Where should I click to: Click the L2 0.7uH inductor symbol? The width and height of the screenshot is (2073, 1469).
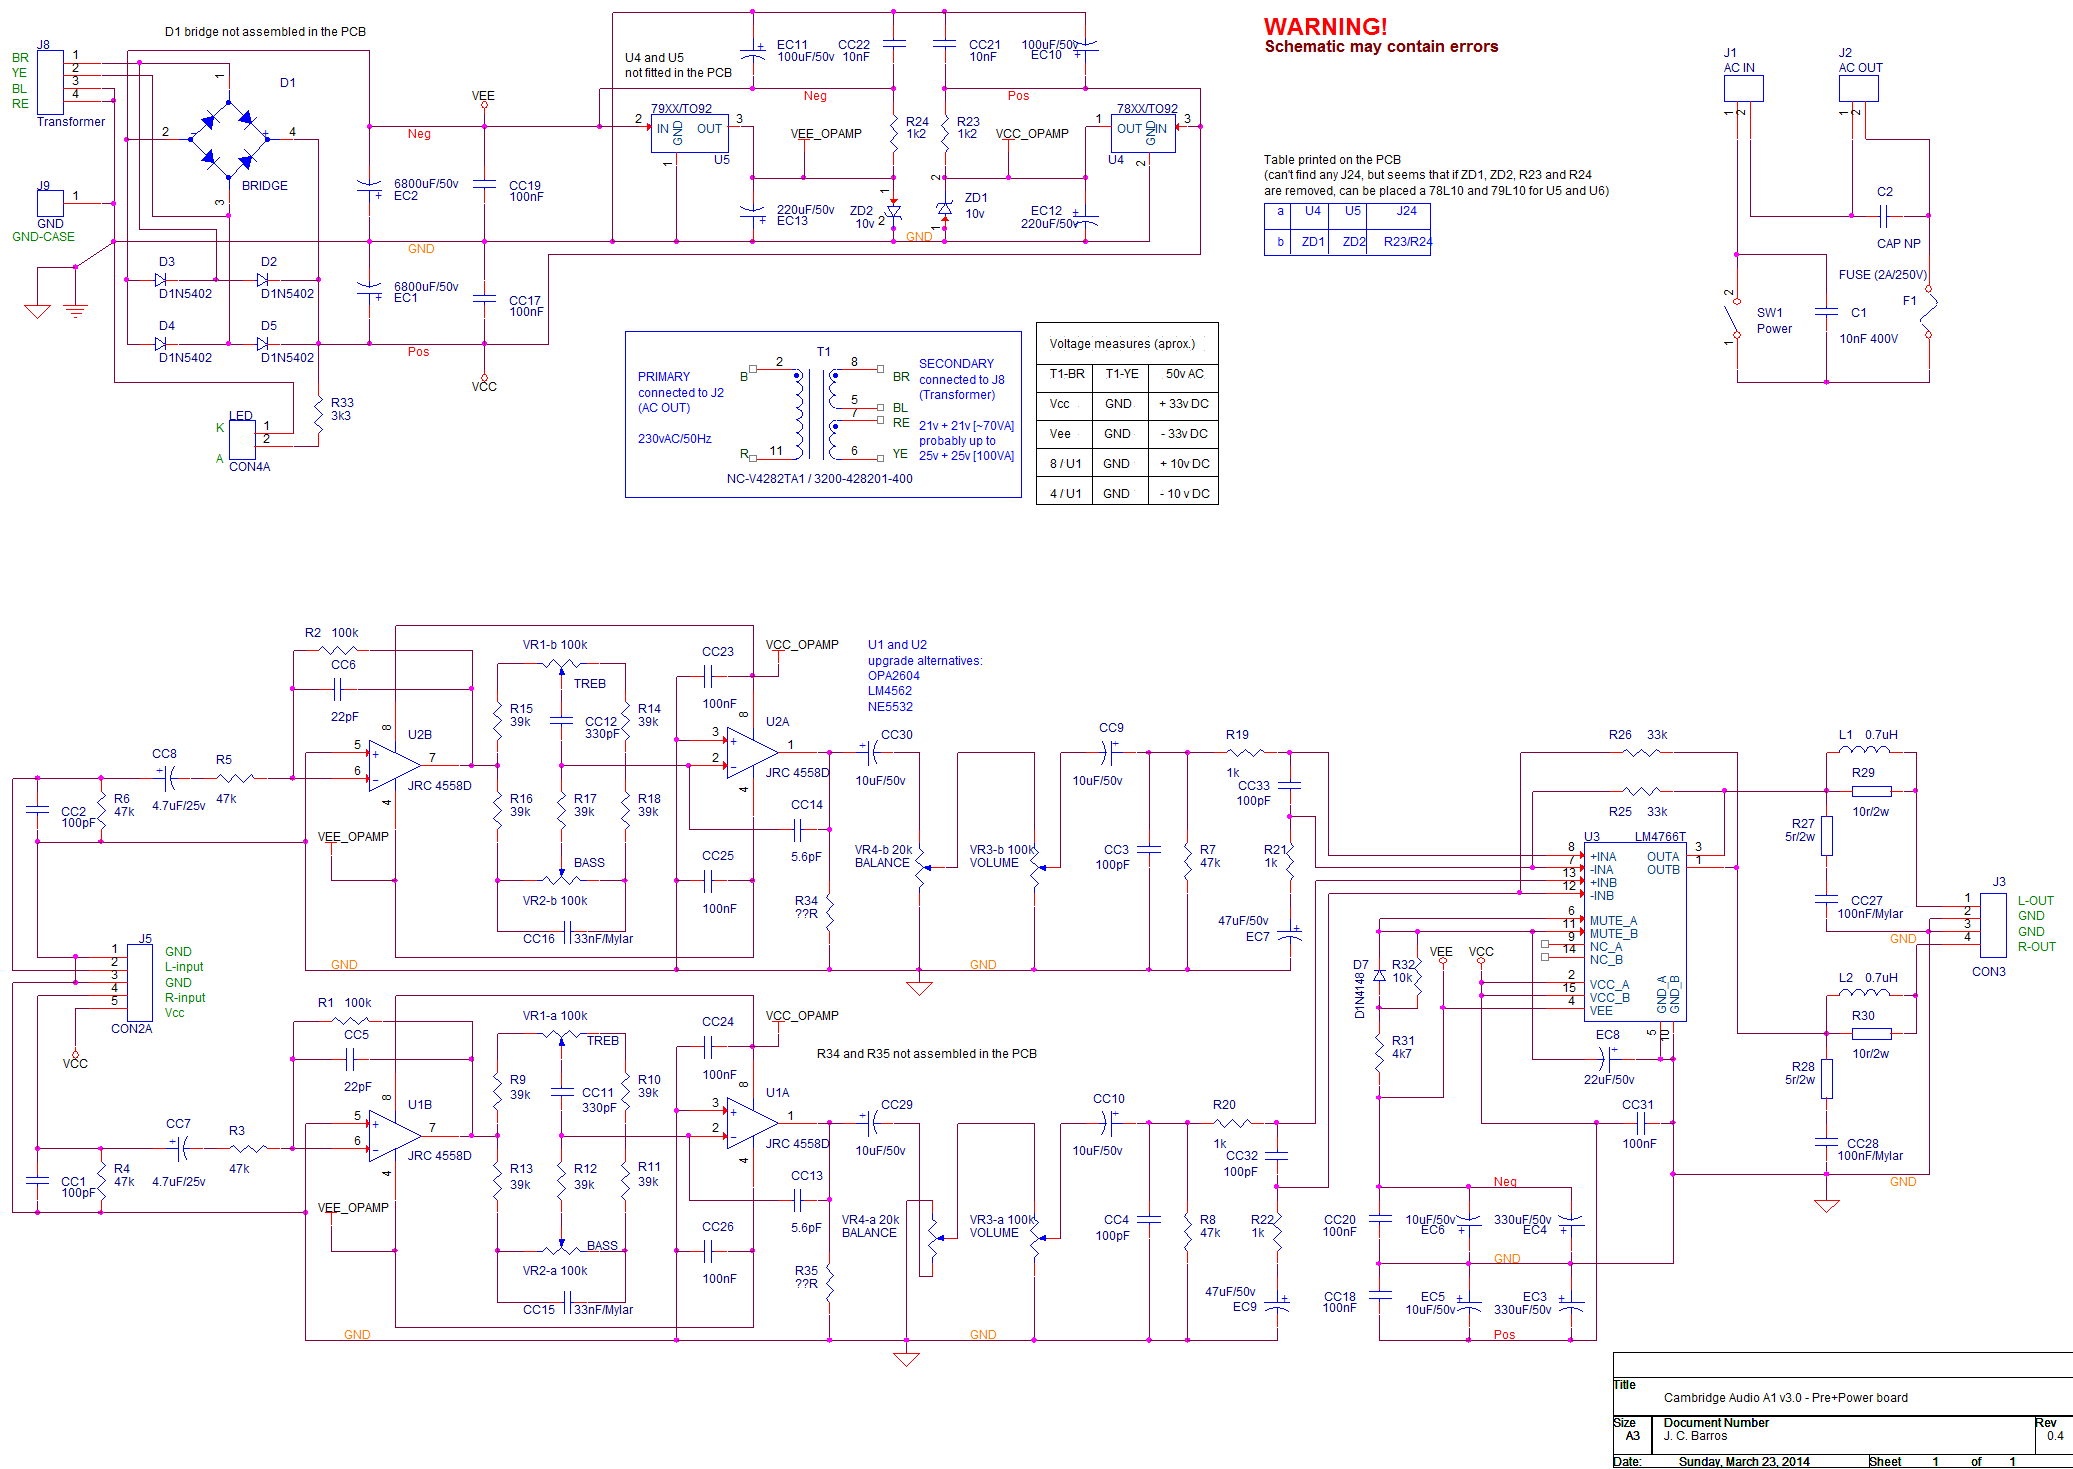coord(1864,990)
